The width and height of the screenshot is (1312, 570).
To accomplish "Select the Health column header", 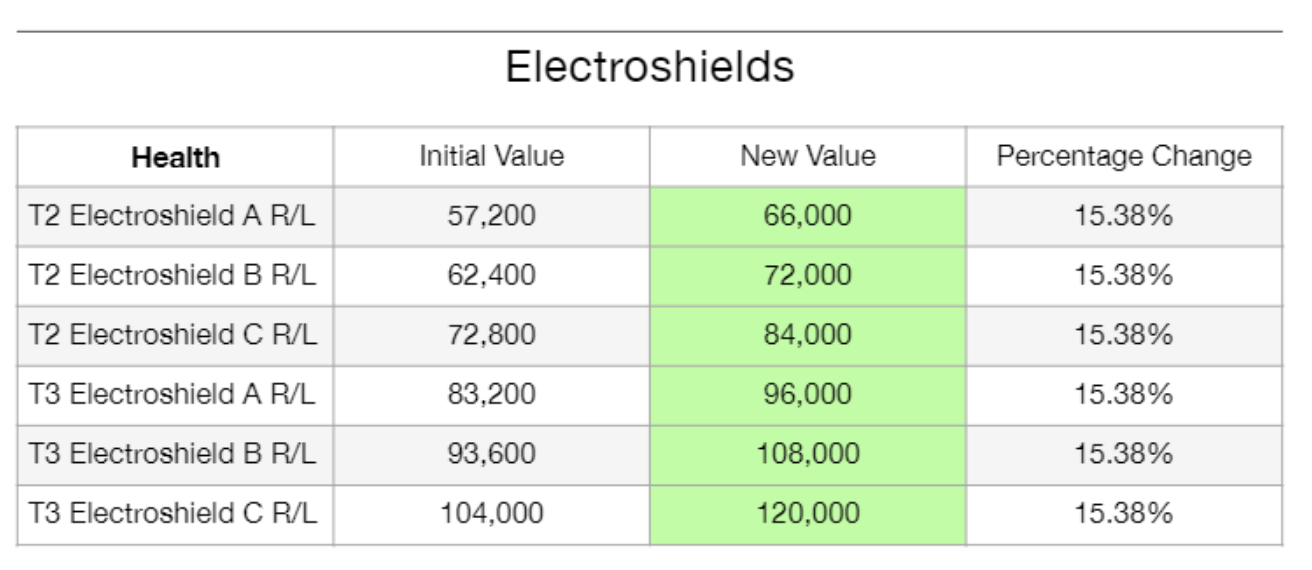I will [176, 157].
